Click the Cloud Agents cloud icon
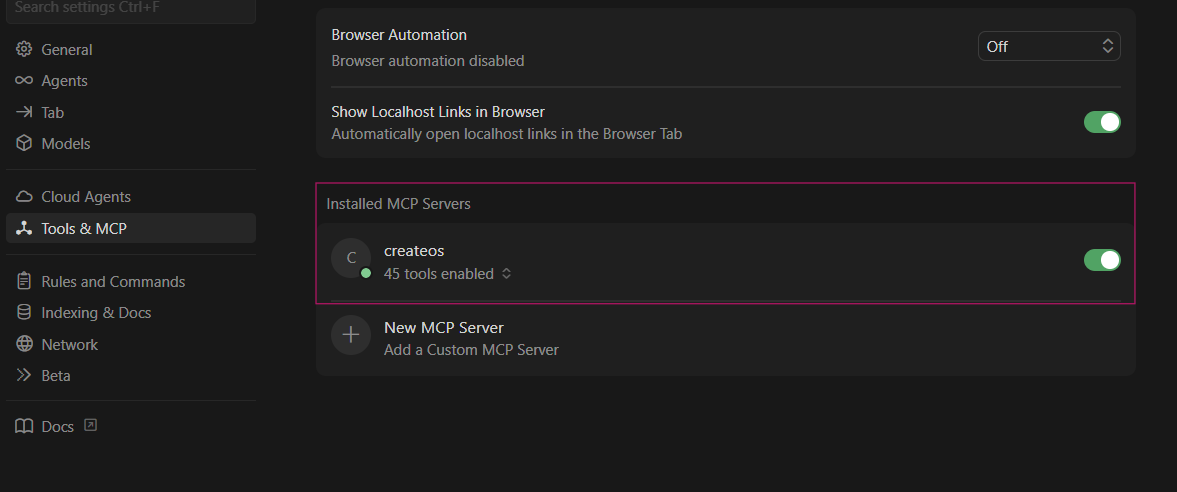 (x=24, y=197)
